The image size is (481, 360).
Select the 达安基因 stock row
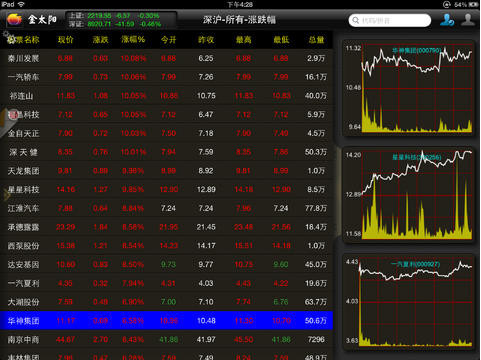pyautogui.click(x=166, y=265)
